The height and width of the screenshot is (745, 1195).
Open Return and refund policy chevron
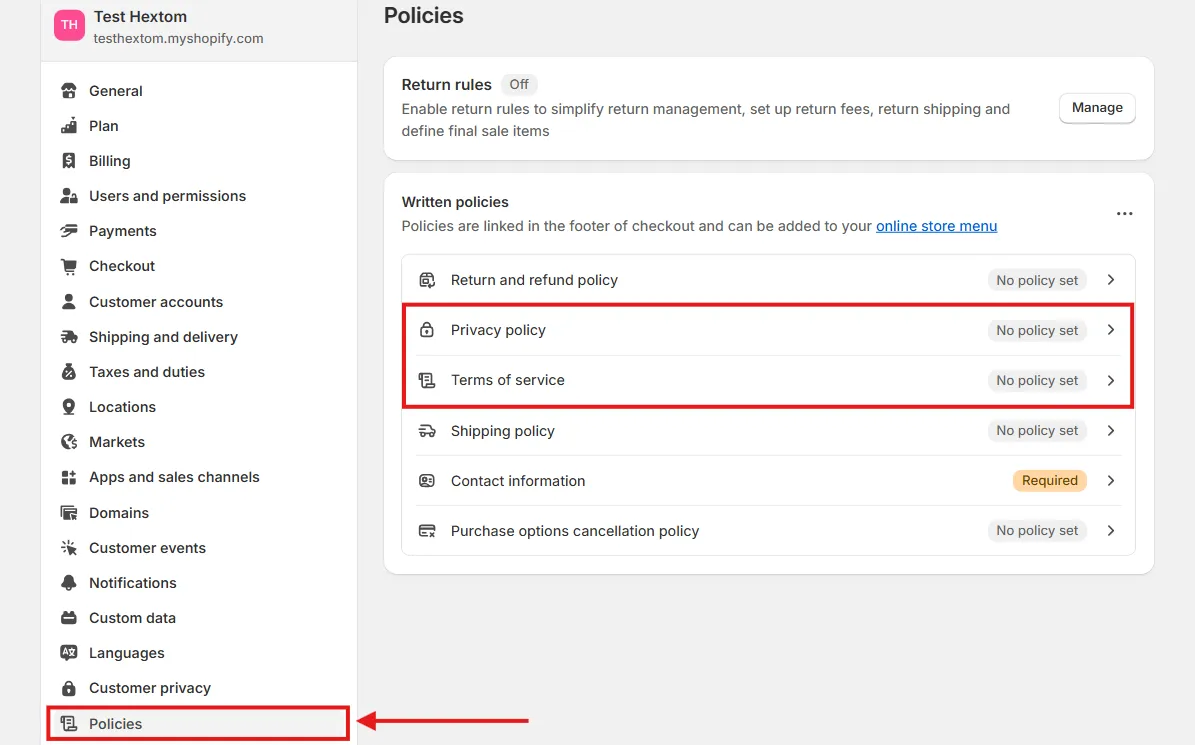[x=1111, y=280]
